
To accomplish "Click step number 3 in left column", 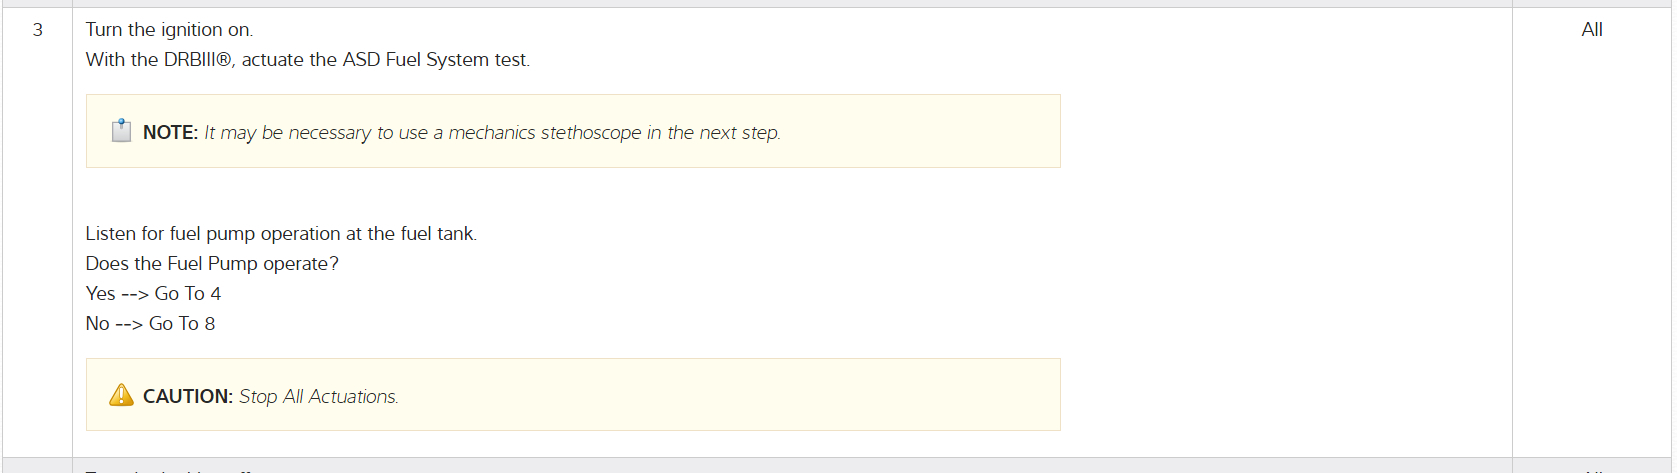I will click(38, 30).
